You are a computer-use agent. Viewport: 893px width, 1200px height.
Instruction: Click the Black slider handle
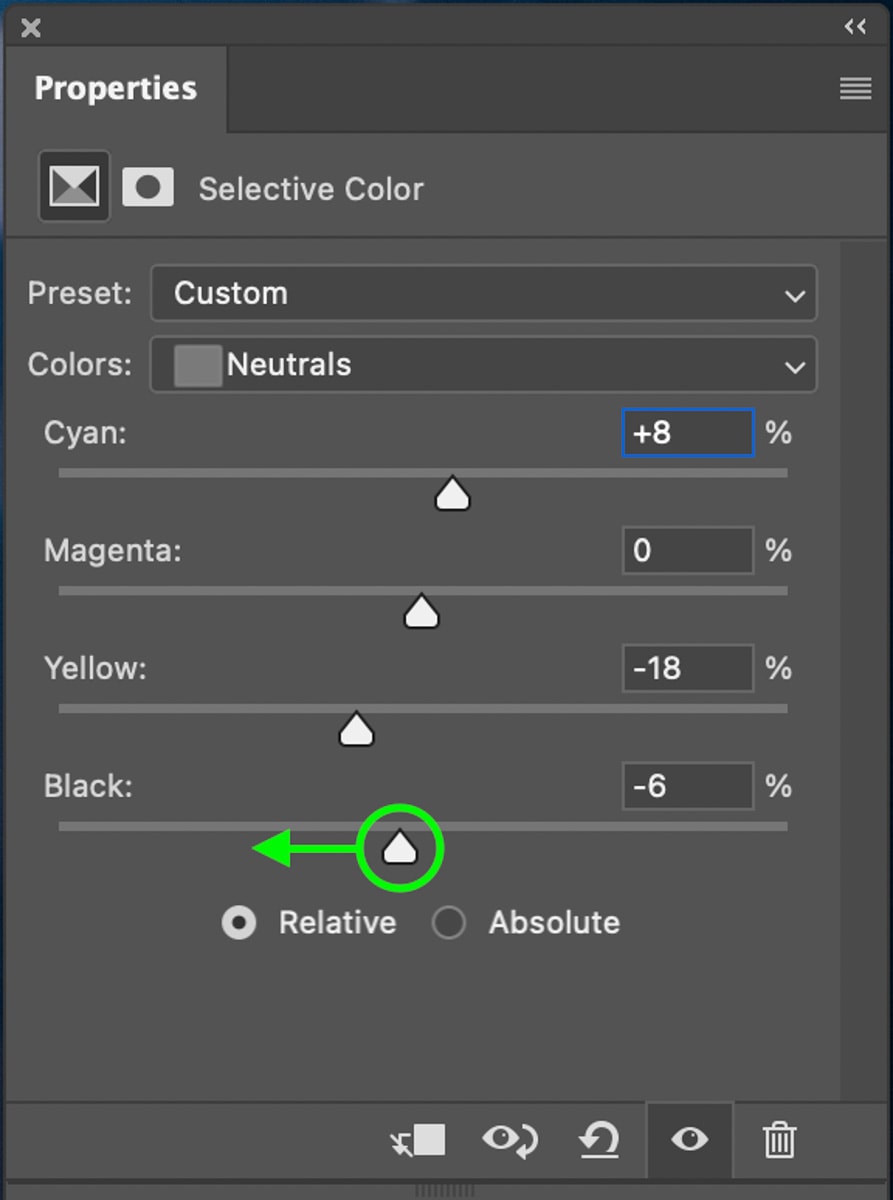tap(400, 848)
